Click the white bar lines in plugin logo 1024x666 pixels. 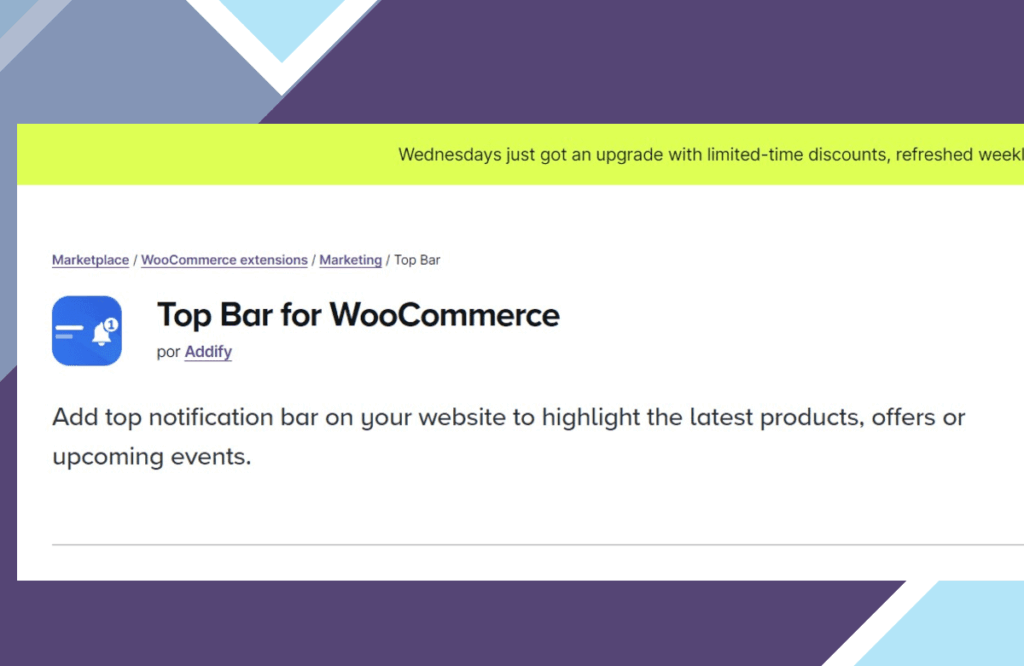coord(70,330)
